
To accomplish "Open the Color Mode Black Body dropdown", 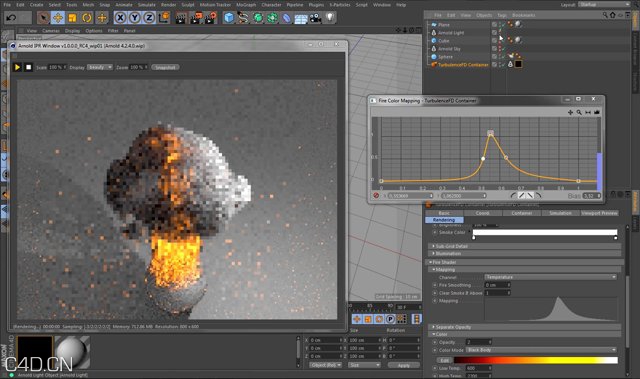I will (x=541, y=350).
